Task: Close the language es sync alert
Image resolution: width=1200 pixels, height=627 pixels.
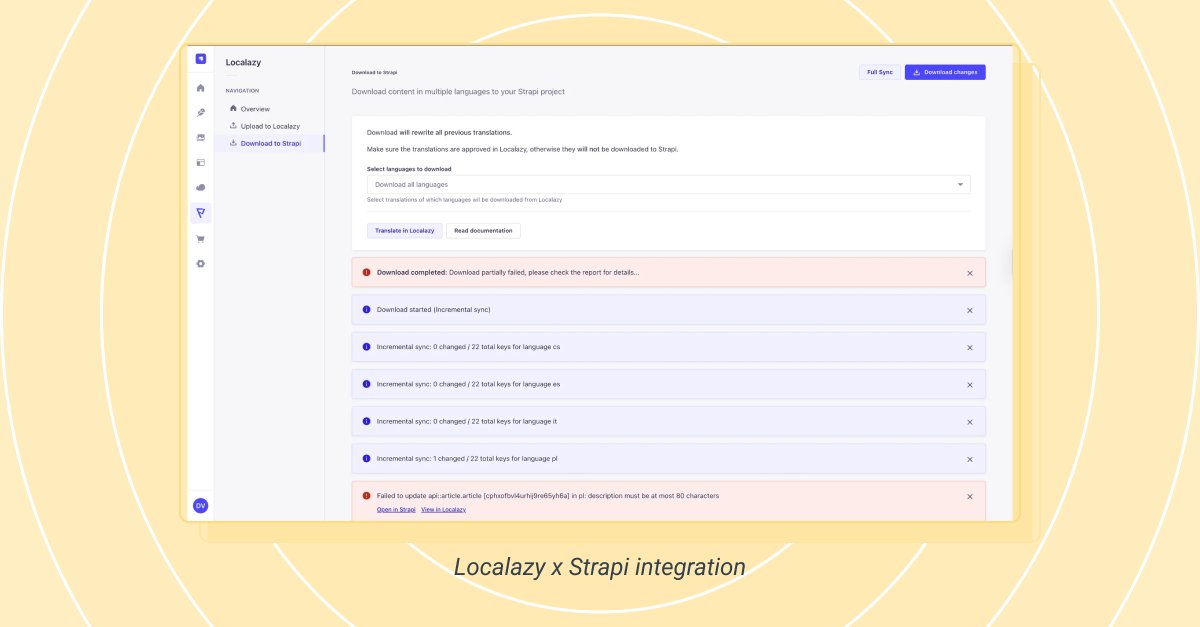Action: coord(969,385)
